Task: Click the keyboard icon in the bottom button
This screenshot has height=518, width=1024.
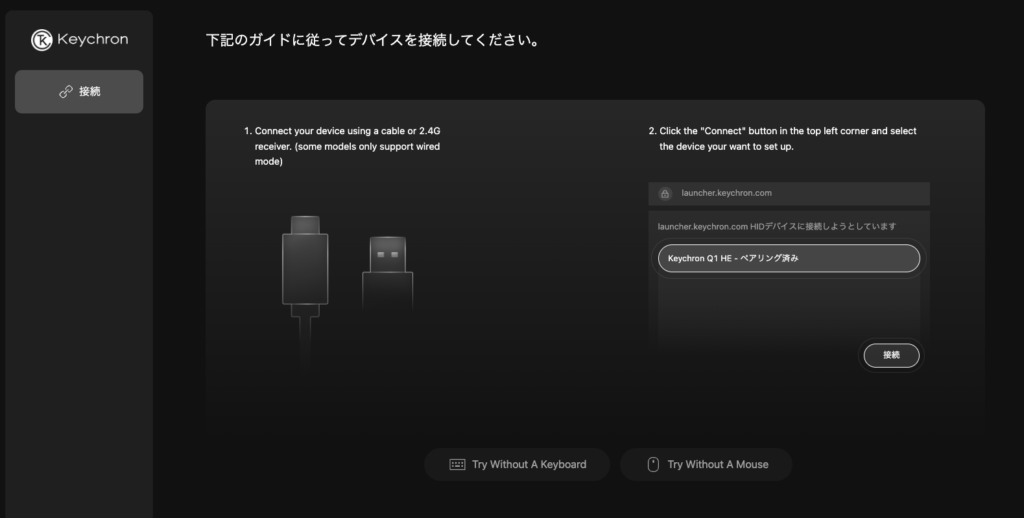Action: click(x=457, y=465)
